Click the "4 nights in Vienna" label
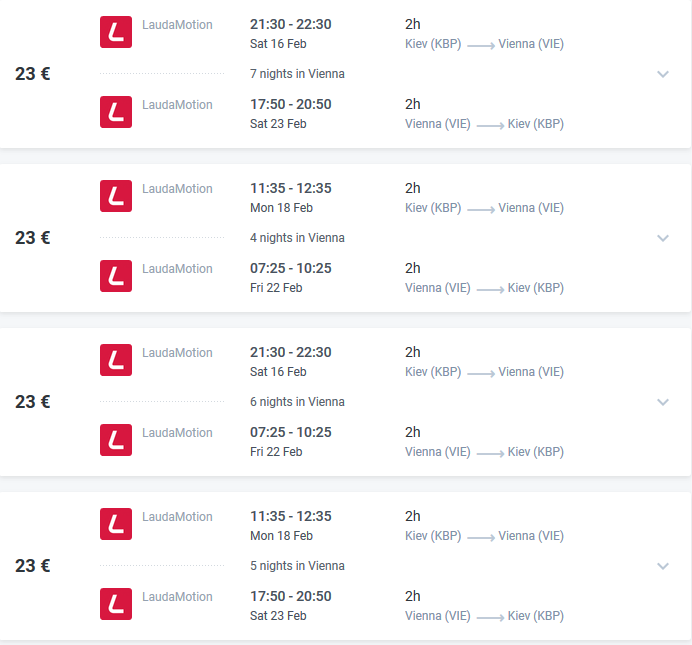692x645 pixels. pos(297,238)
